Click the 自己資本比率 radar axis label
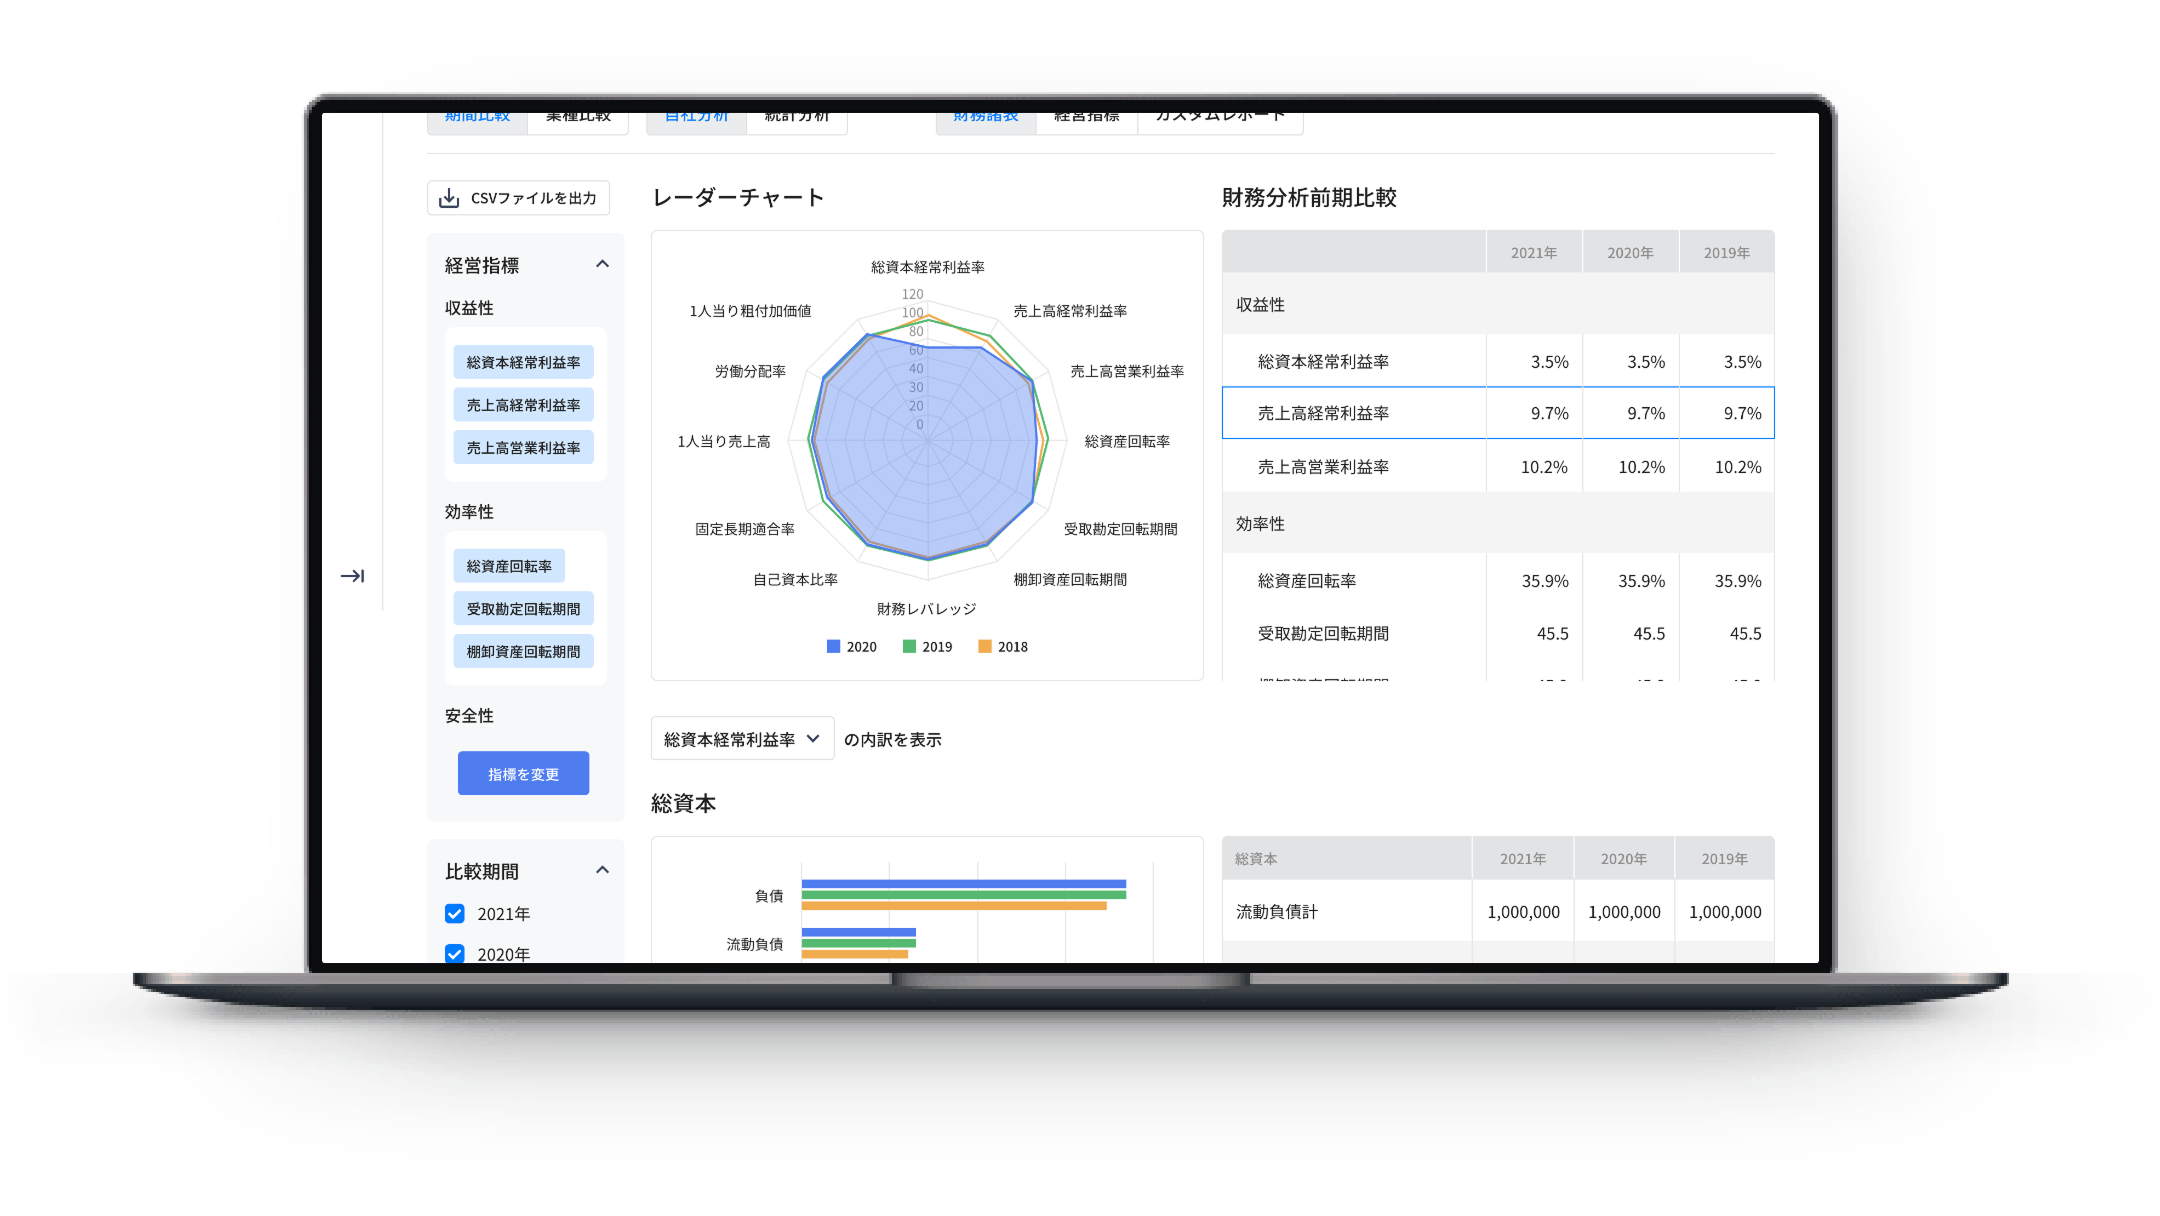2160x1216 pixels. [x=795, y=579]
